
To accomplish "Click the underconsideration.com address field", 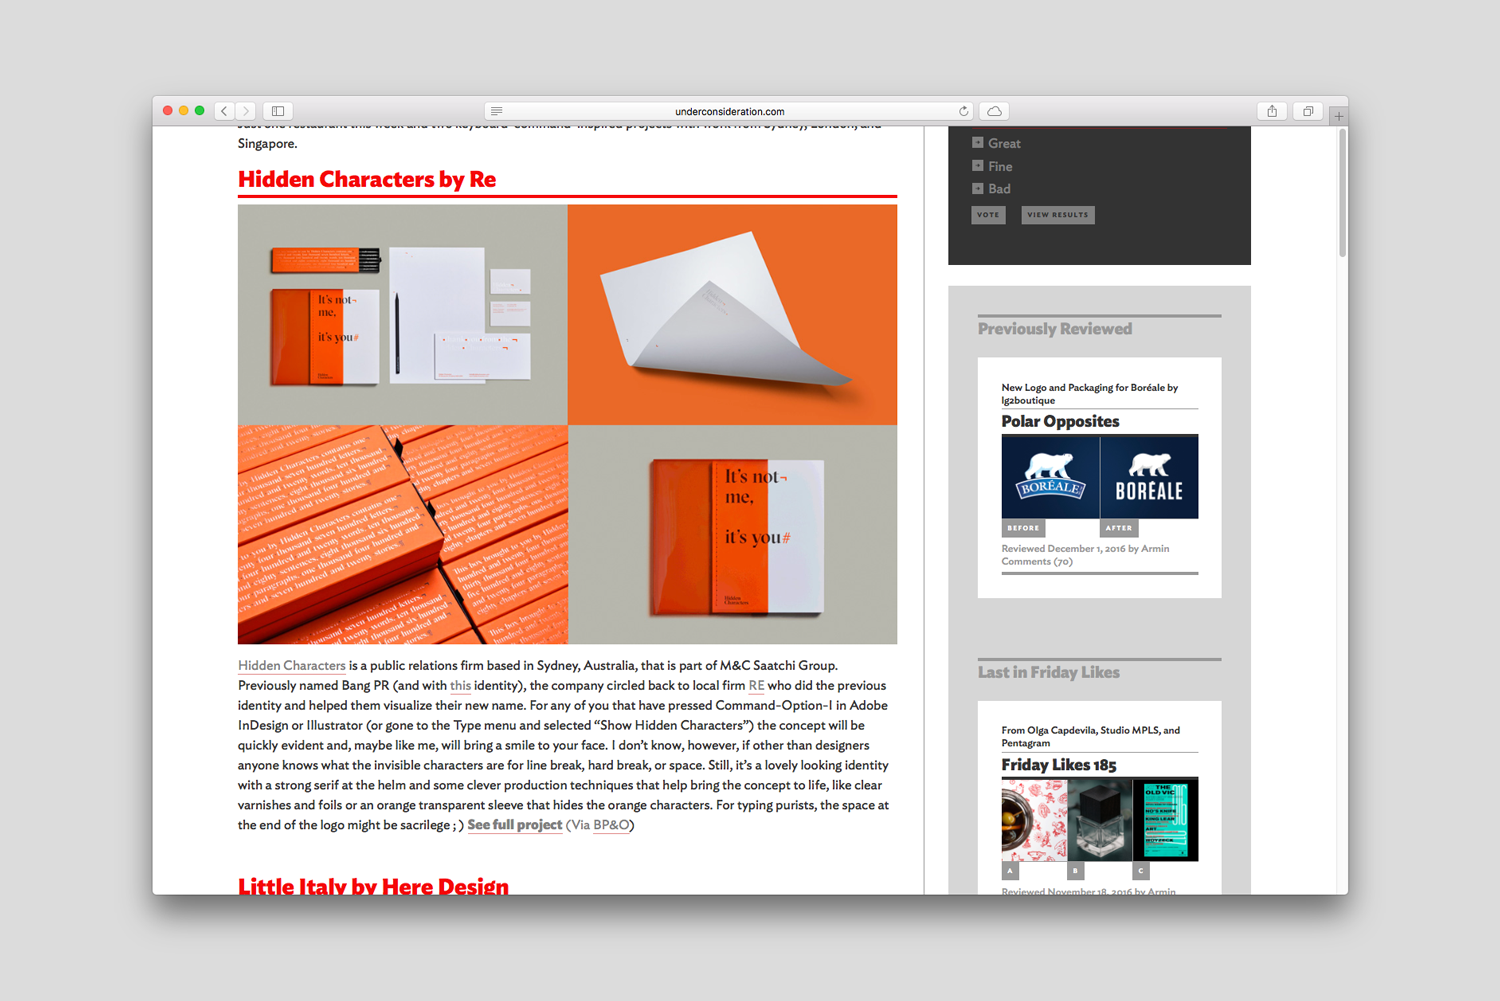I will click(729, 111).
